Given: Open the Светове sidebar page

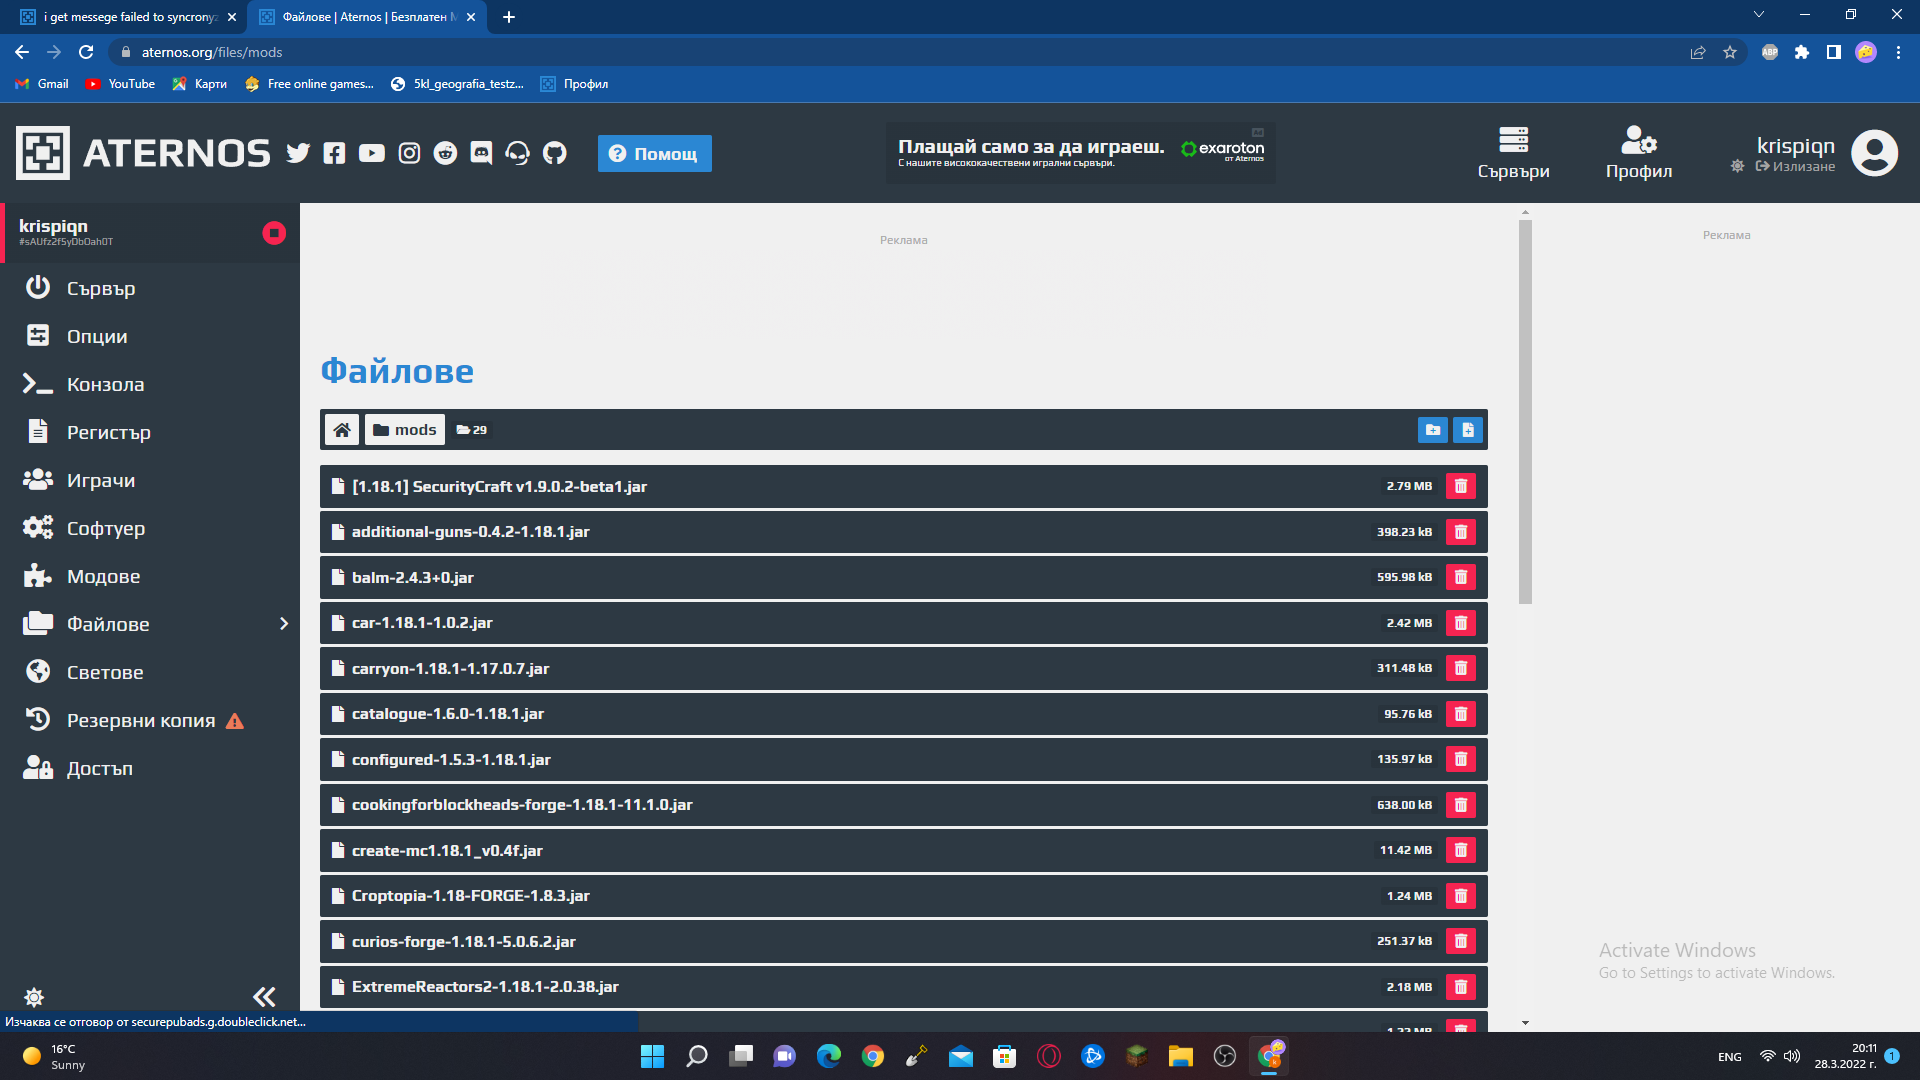Looking at the screenshot, I should pyautogui.click(x=150, y=672).
